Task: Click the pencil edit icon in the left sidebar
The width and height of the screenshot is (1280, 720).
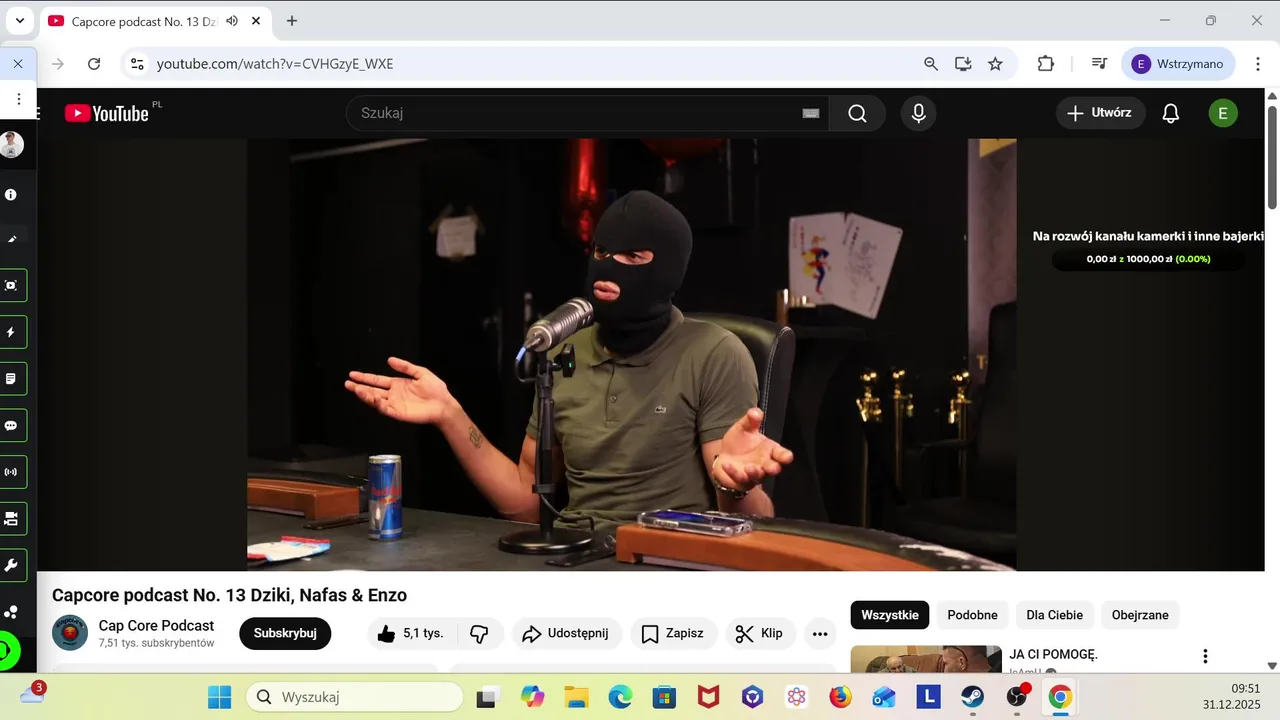Action: [x=11, y=239]
